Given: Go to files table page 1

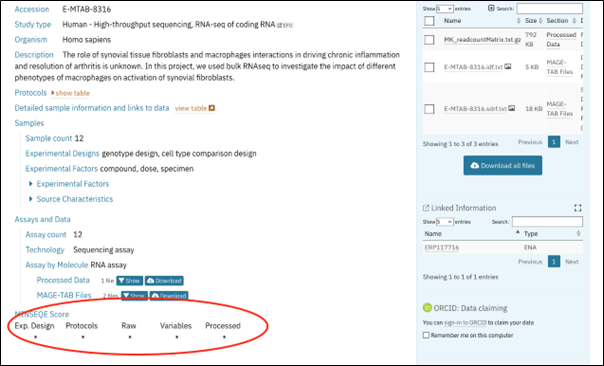Looking at the screenshot, I should (x=554, y=142).
